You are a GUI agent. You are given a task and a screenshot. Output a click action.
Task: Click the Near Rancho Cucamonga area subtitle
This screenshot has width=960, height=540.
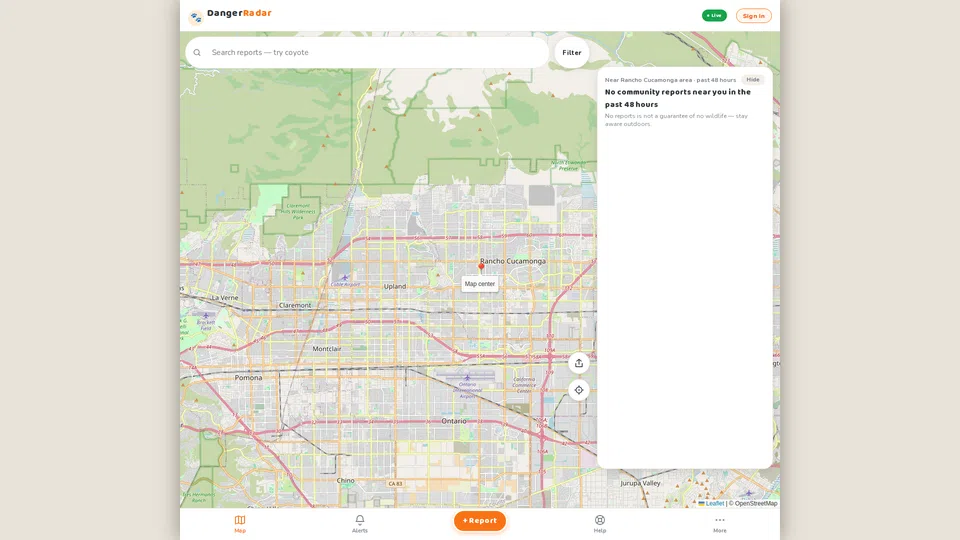pyautogui.click(x=670, y=80)
